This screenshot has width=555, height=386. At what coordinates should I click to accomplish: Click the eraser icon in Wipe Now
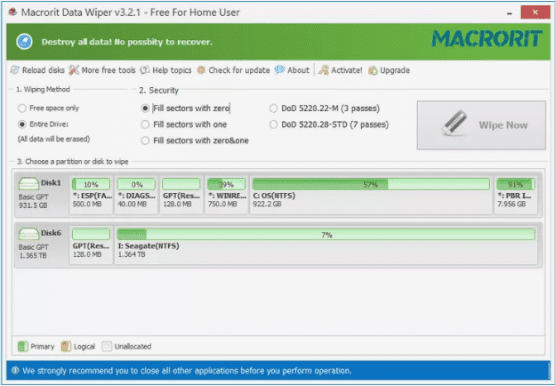[x=454, y=123]
